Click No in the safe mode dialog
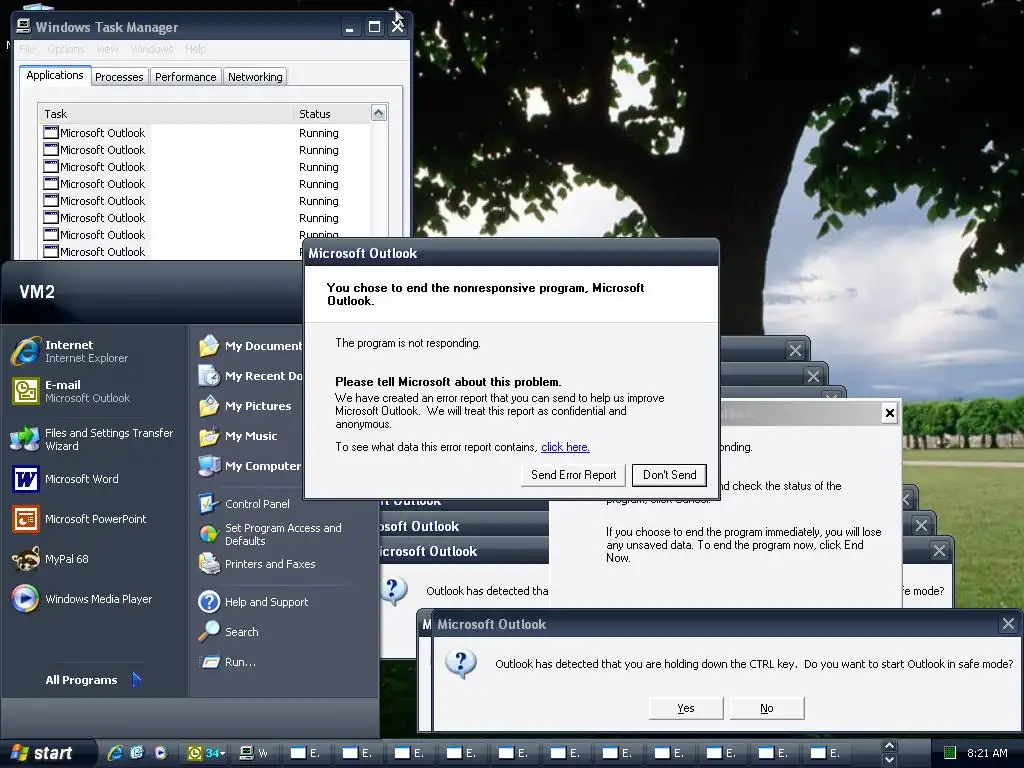 (x=767, y=708)
